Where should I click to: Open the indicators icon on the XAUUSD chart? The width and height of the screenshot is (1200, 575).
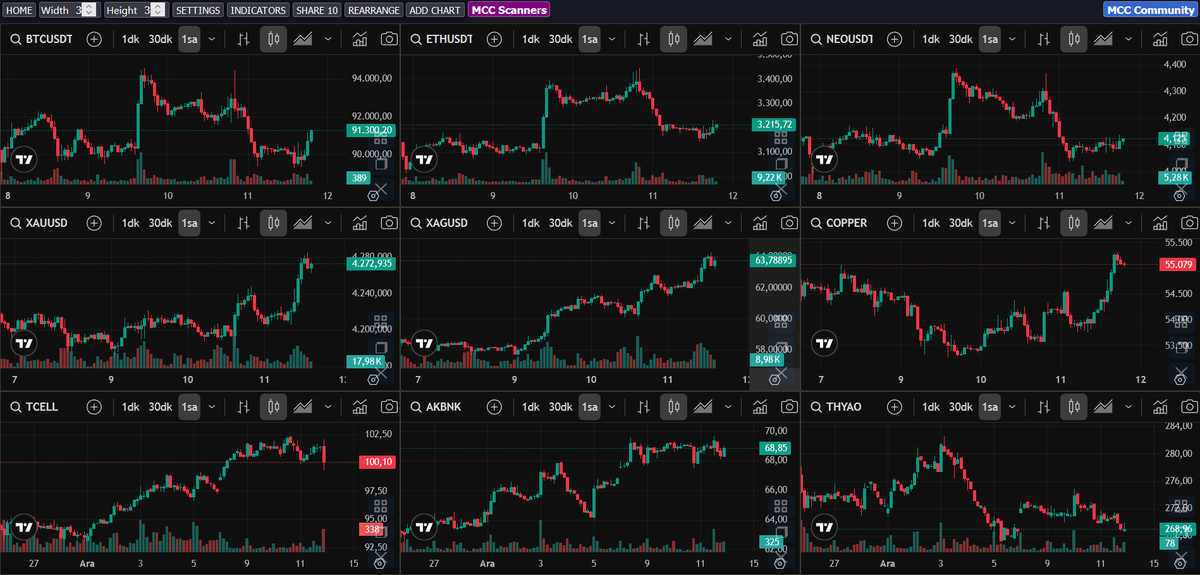point(360,222)
